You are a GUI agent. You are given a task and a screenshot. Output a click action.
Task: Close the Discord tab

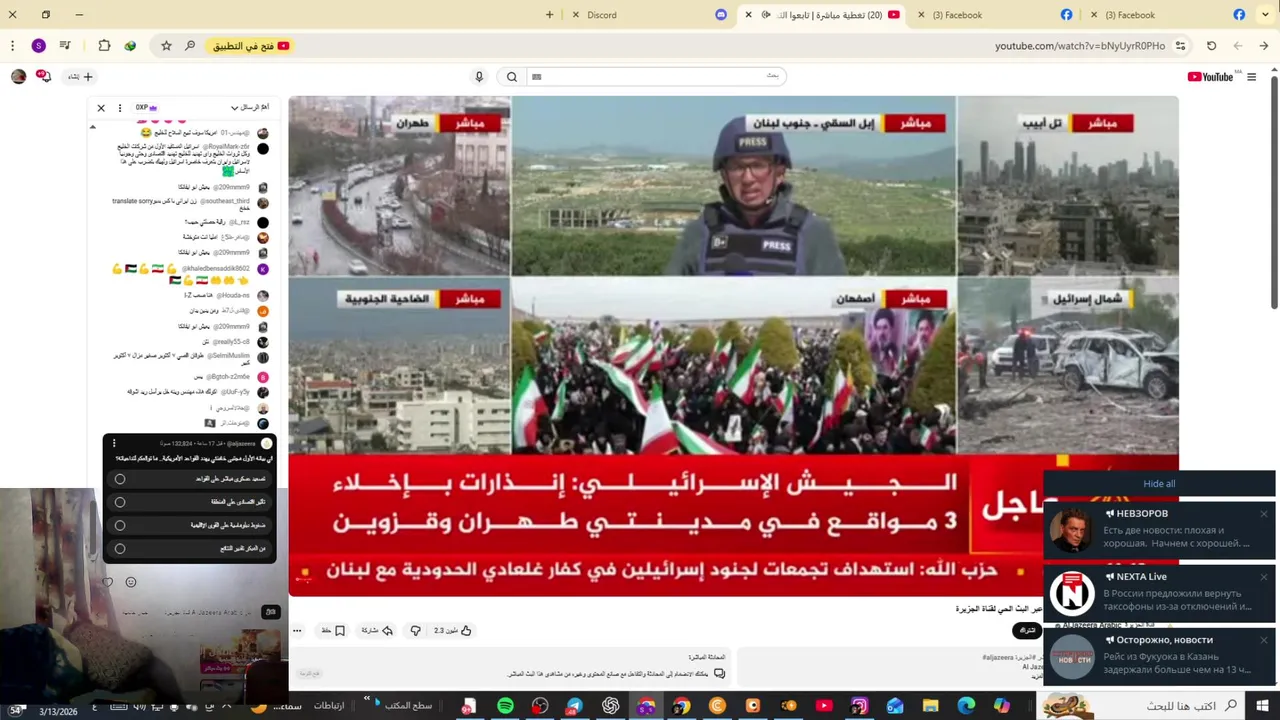click(x=575, y=15)
